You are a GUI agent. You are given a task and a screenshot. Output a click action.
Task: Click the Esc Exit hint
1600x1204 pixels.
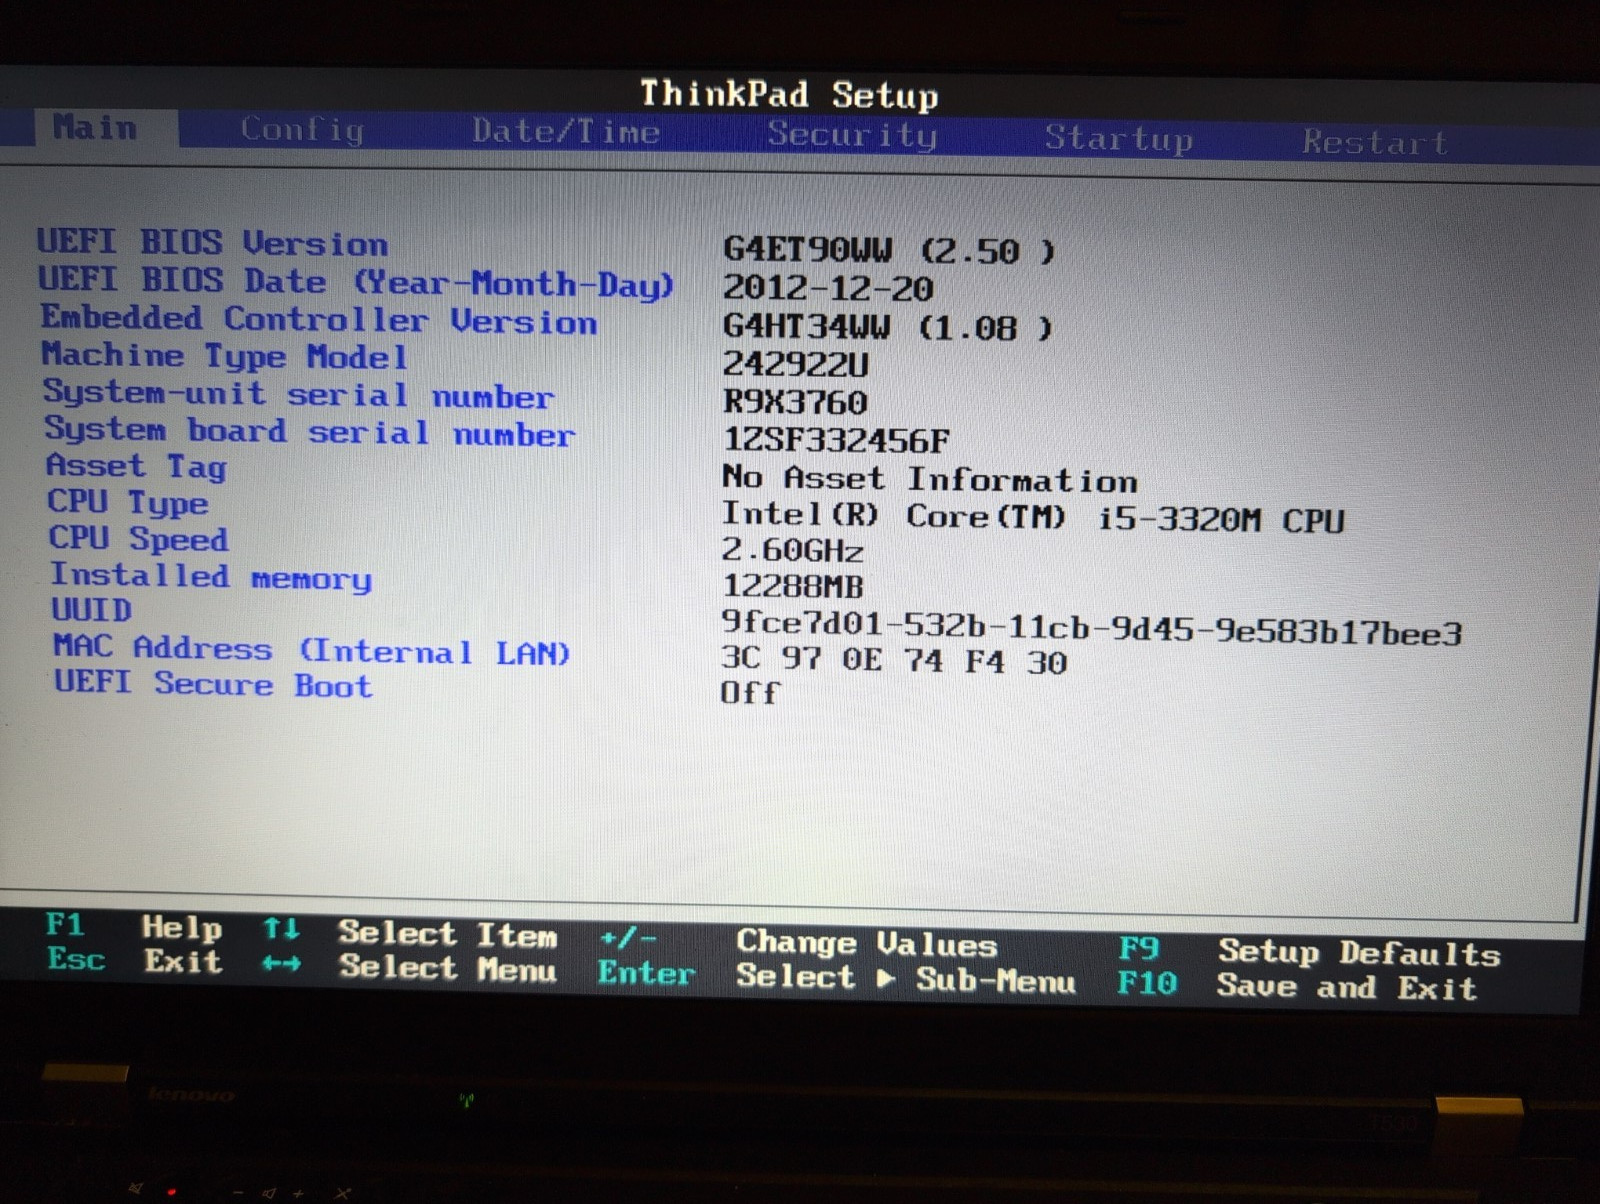[x=134, y=960]
